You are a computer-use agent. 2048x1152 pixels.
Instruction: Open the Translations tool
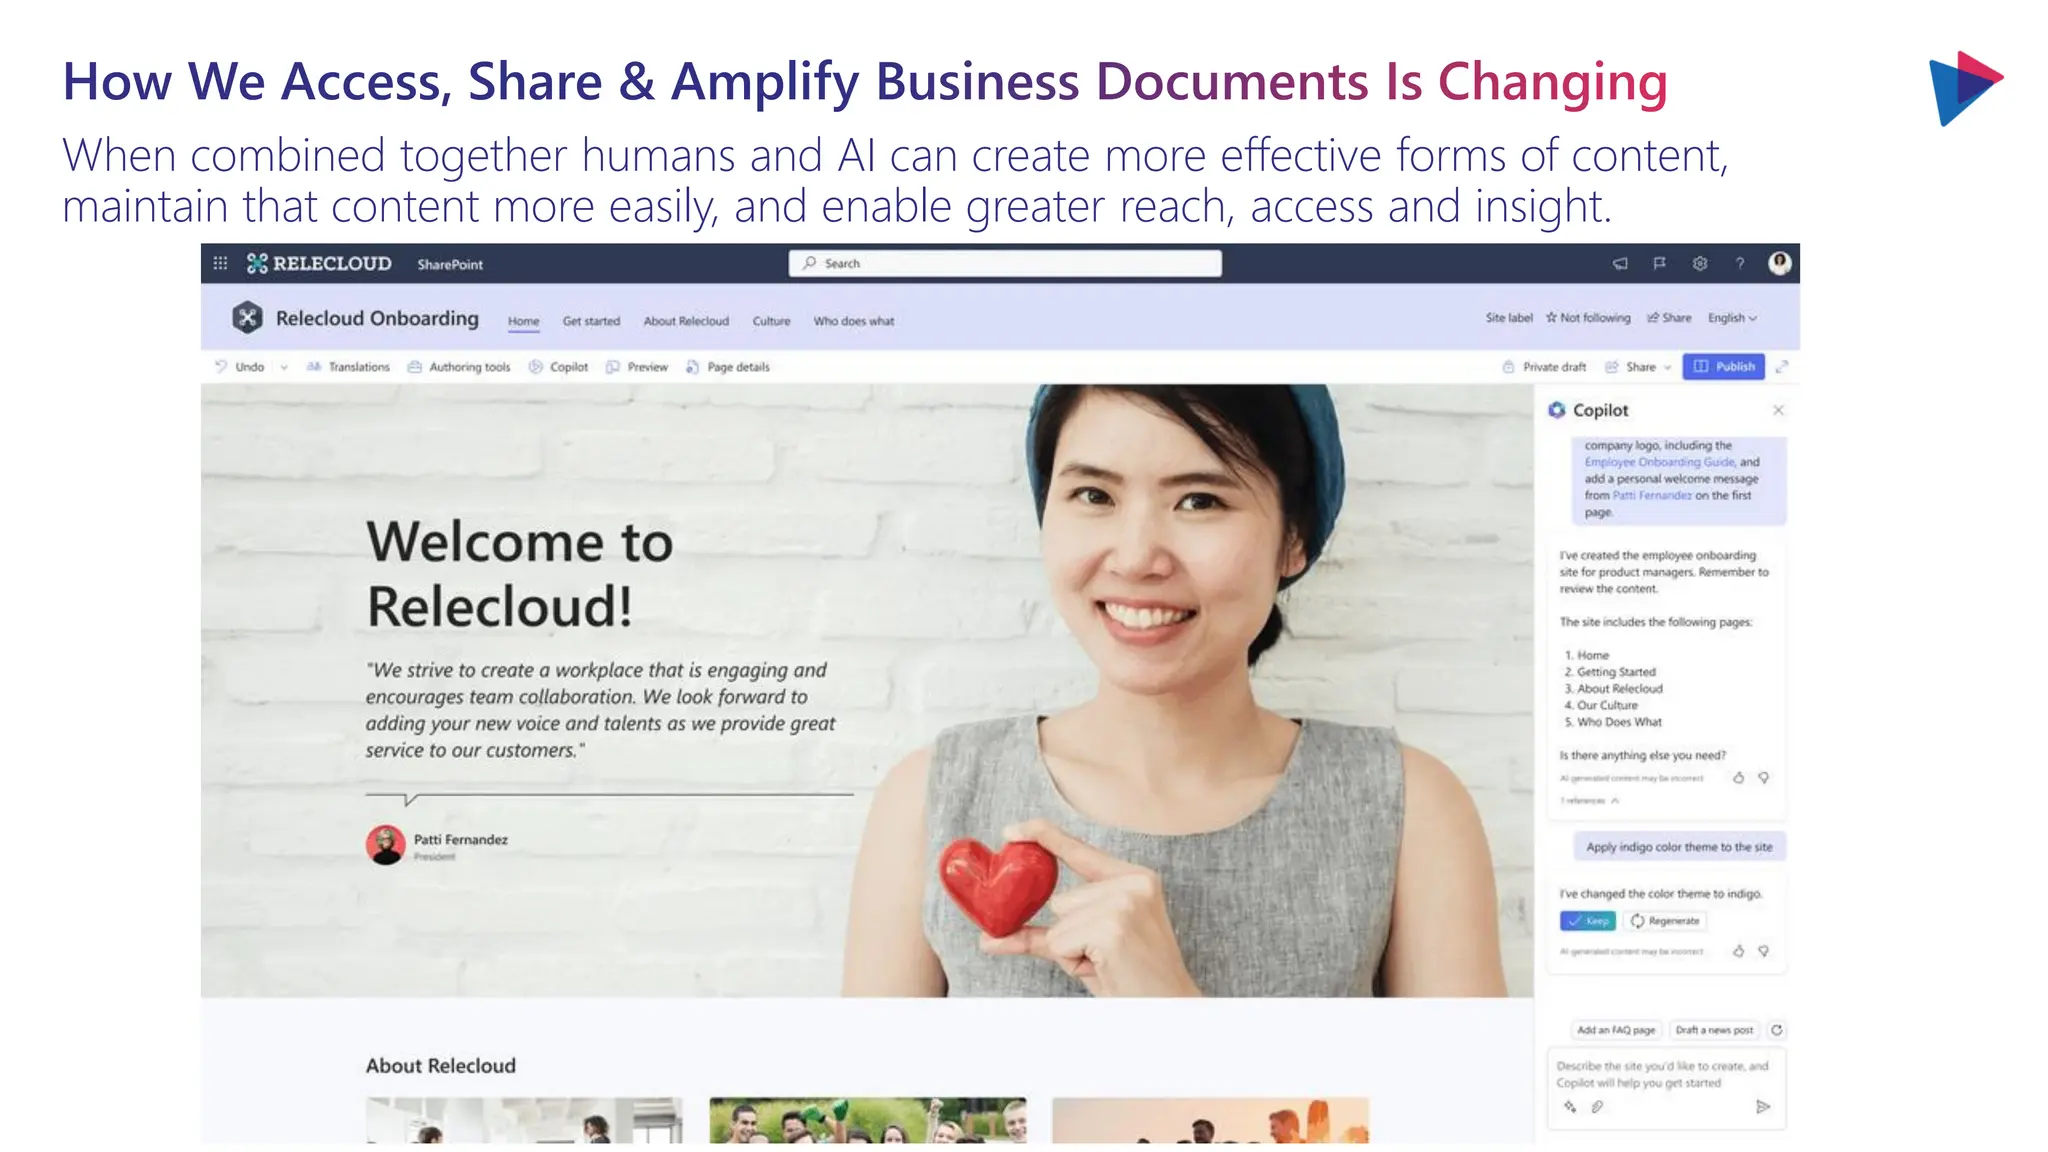(348, 367)
